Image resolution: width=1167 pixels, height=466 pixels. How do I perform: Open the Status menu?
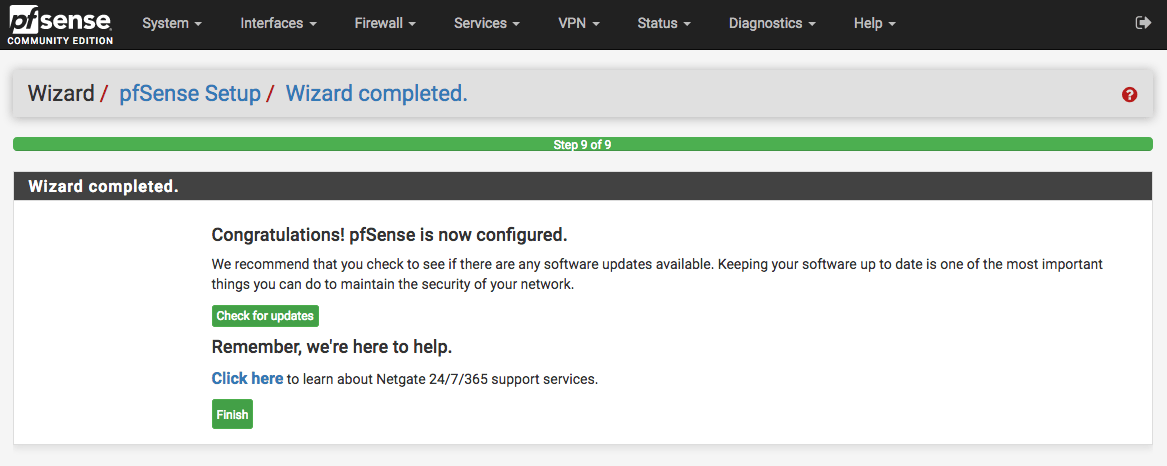pyautogui.click(x=664, y=23)
